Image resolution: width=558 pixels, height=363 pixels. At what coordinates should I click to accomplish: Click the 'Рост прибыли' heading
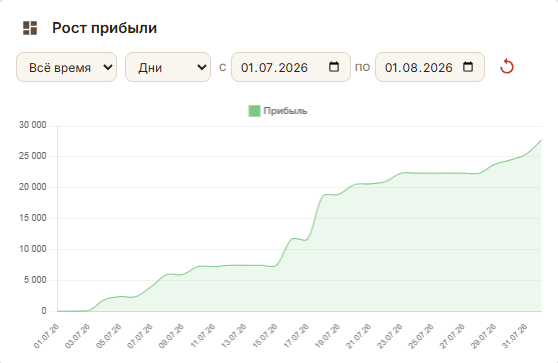coord(105,28)
